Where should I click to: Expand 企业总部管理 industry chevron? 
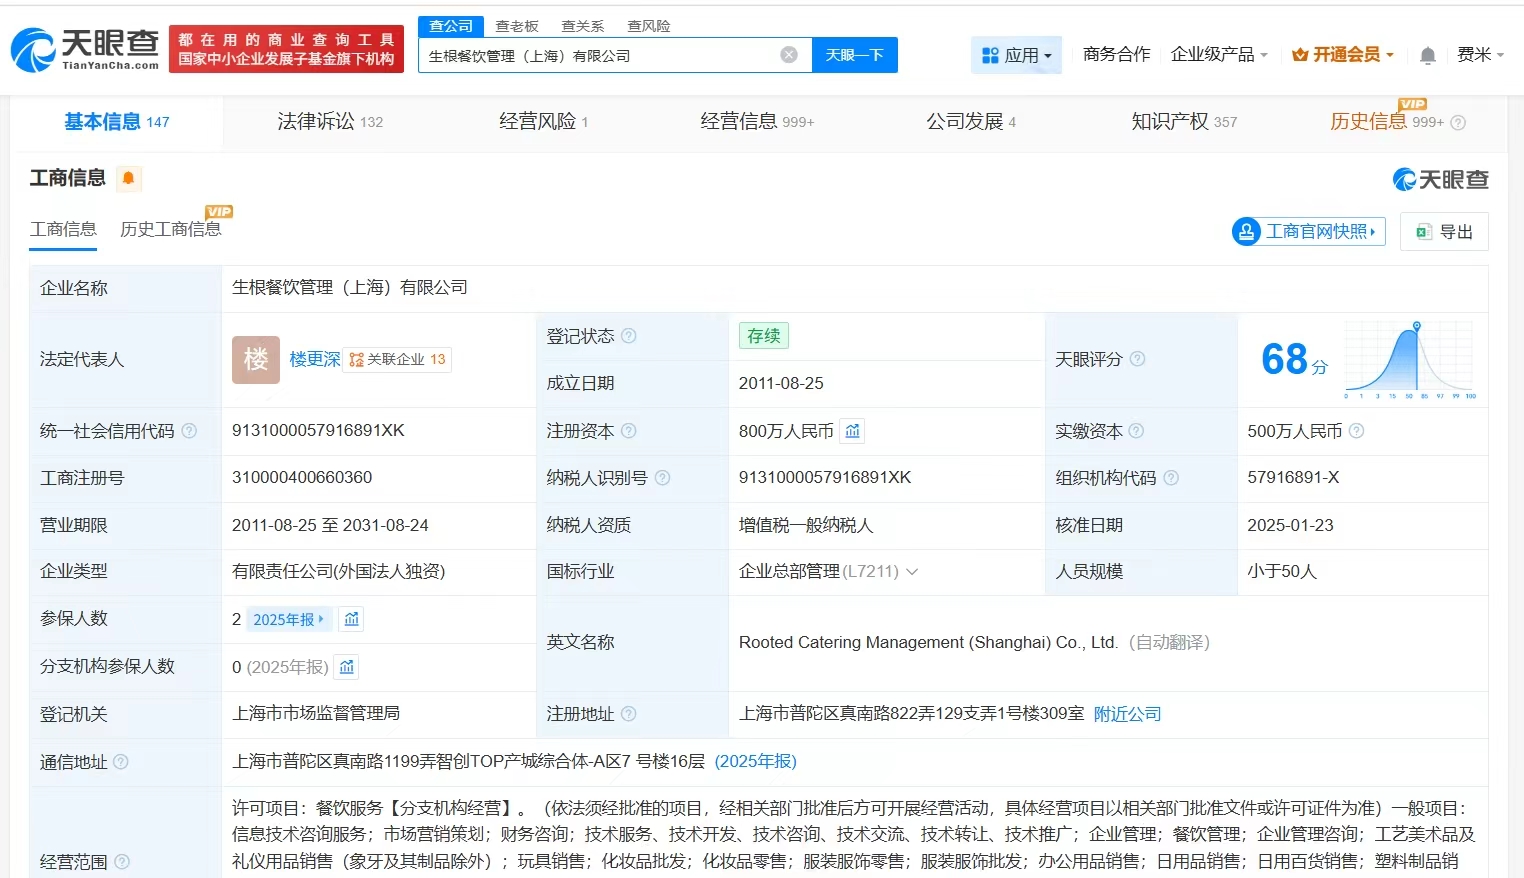[x=912, y=572]
